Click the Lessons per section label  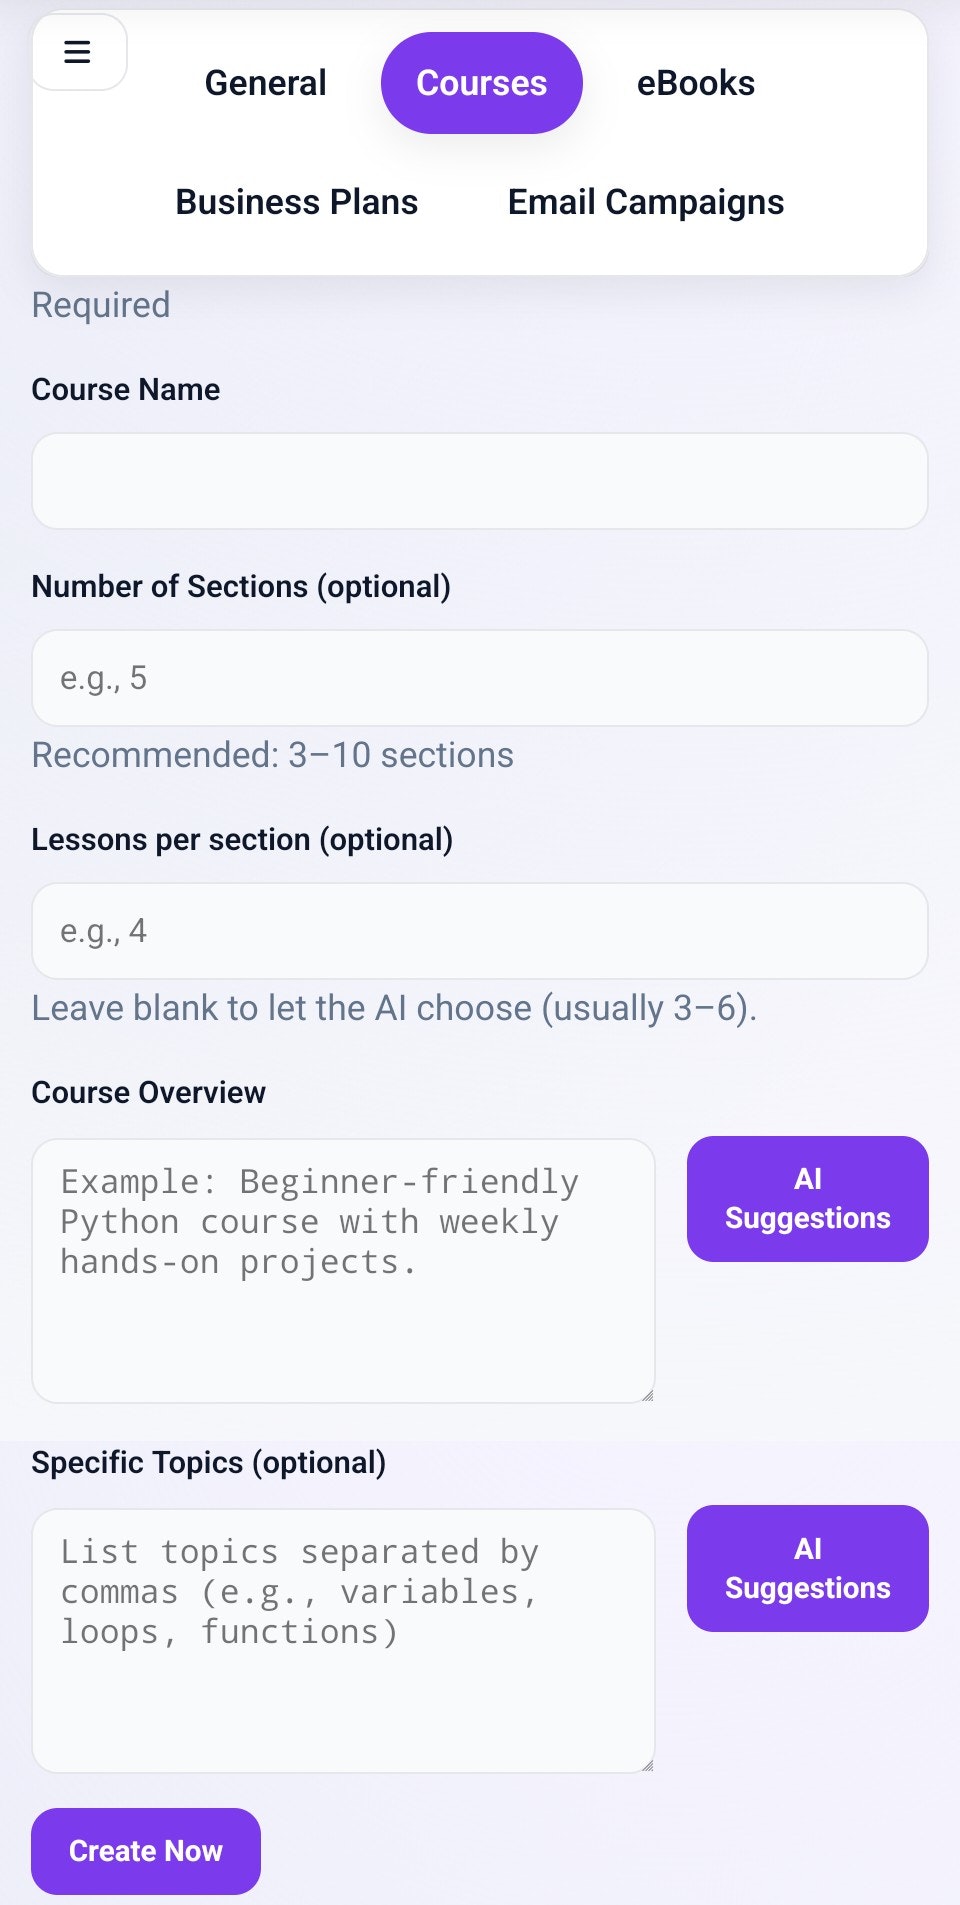coord(241,839)
